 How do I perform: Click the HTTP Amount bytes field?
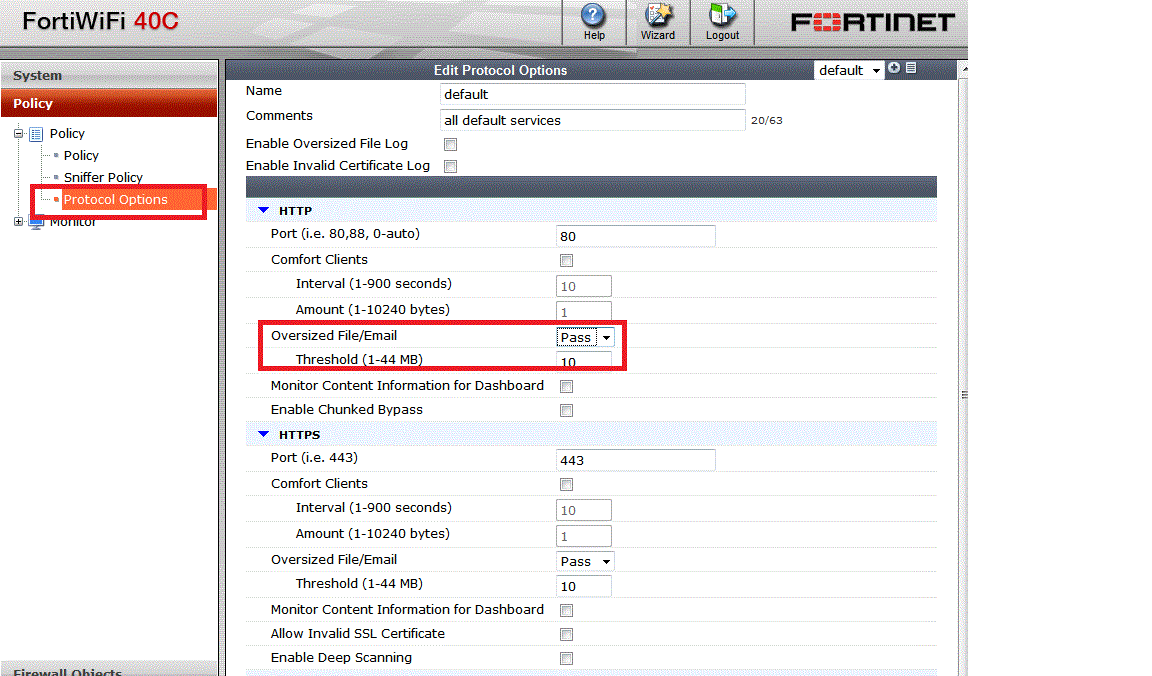tap(583, 312)
